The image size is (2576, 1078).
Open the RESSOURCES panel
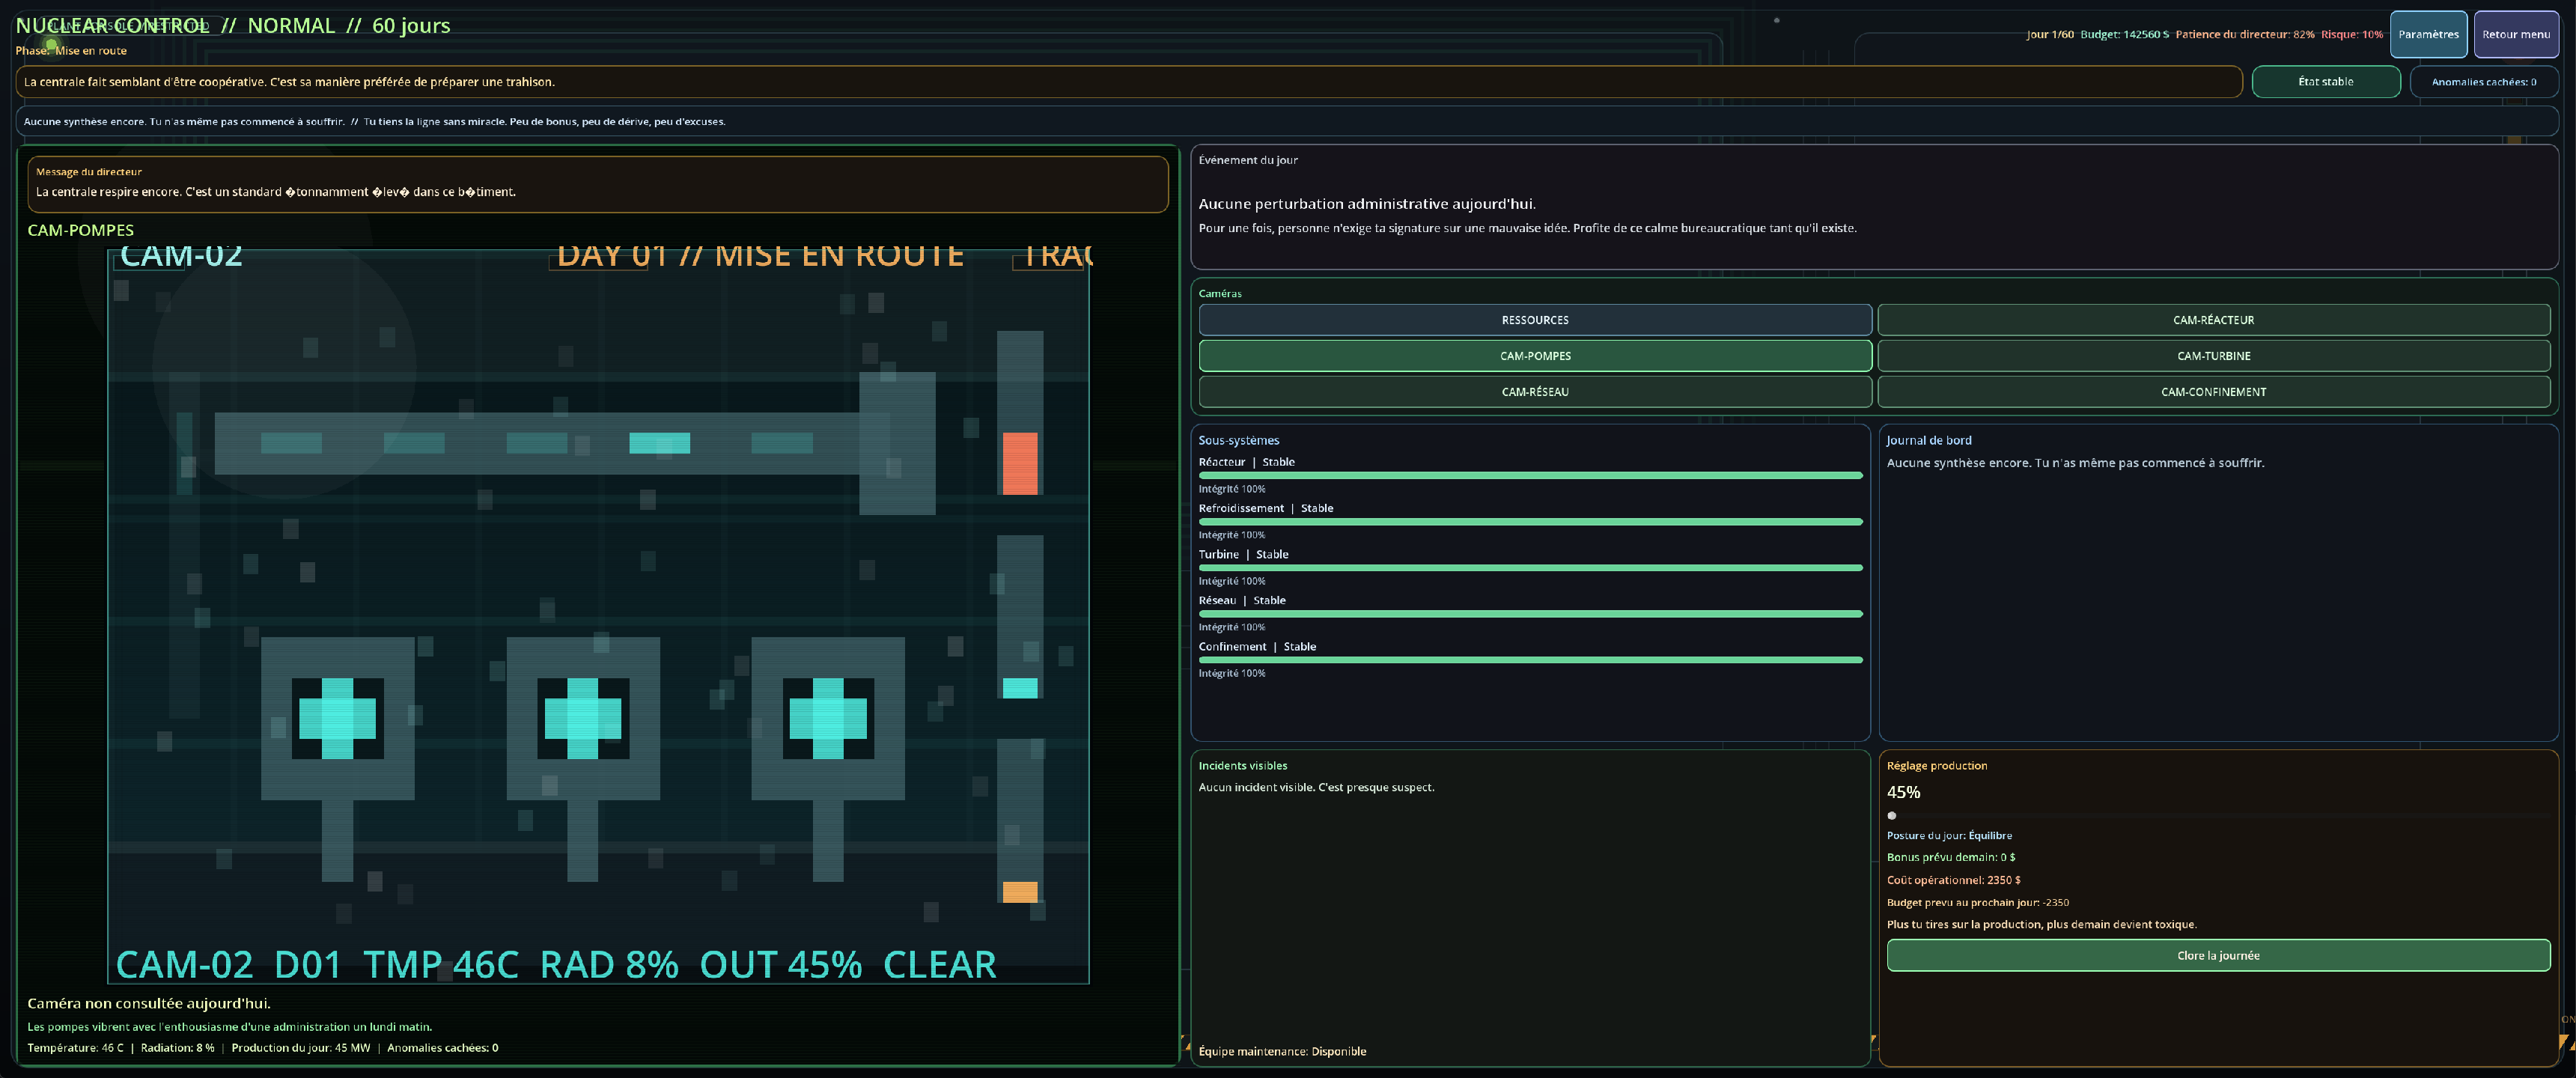[1534, 320]
